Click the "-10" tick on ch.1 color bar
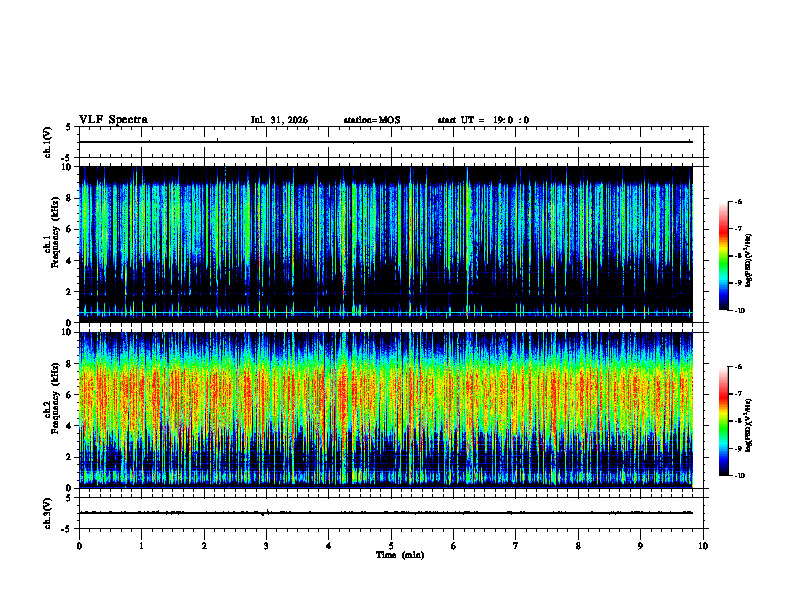The height and width of the screenshot is (612, 792). [740, 311]
